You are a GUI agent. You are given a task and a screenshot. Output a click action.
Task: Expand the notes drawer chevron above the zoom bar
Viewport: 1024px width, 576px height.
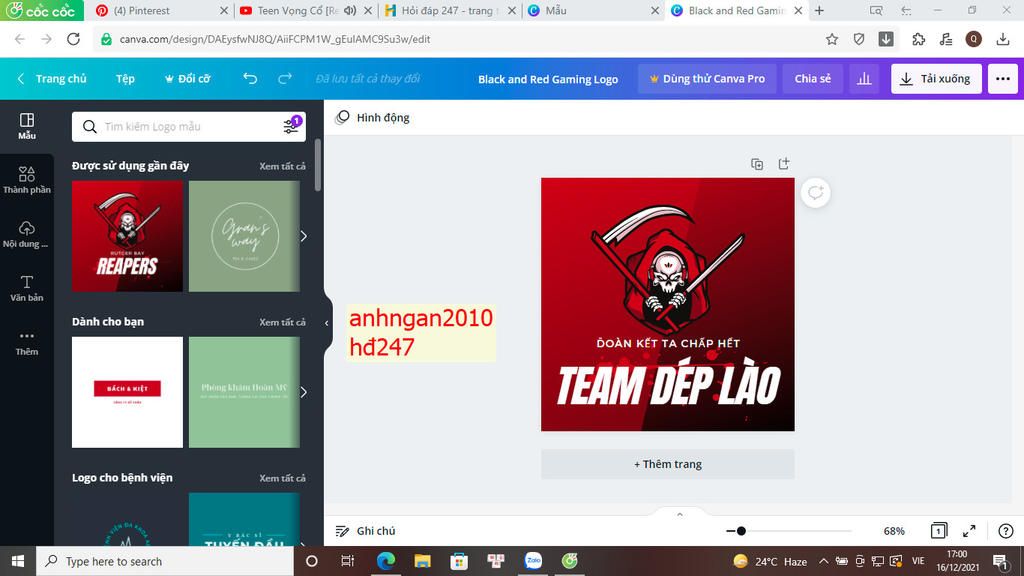click(x=679, y=515)
